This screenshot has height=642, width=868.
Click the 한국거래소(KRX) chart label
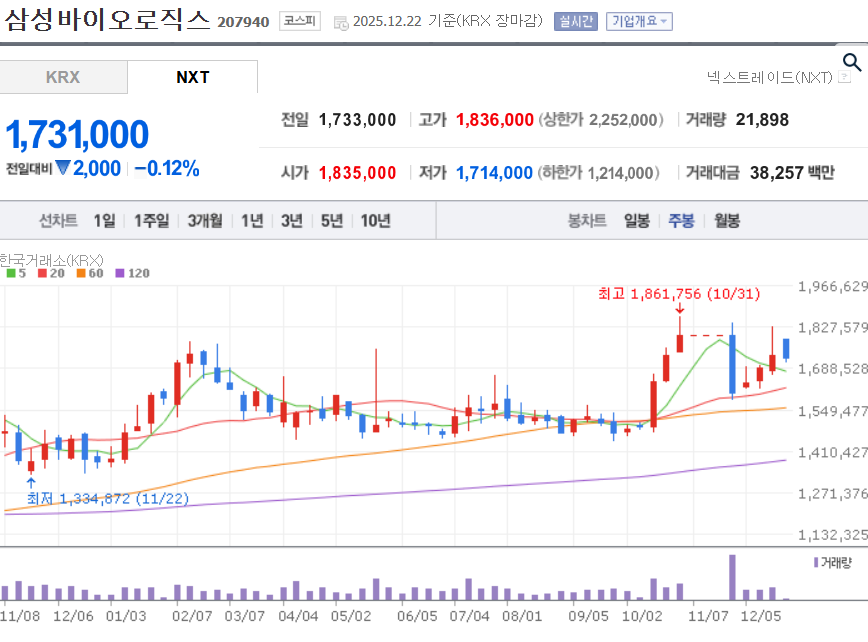click(x=51, y=260)
